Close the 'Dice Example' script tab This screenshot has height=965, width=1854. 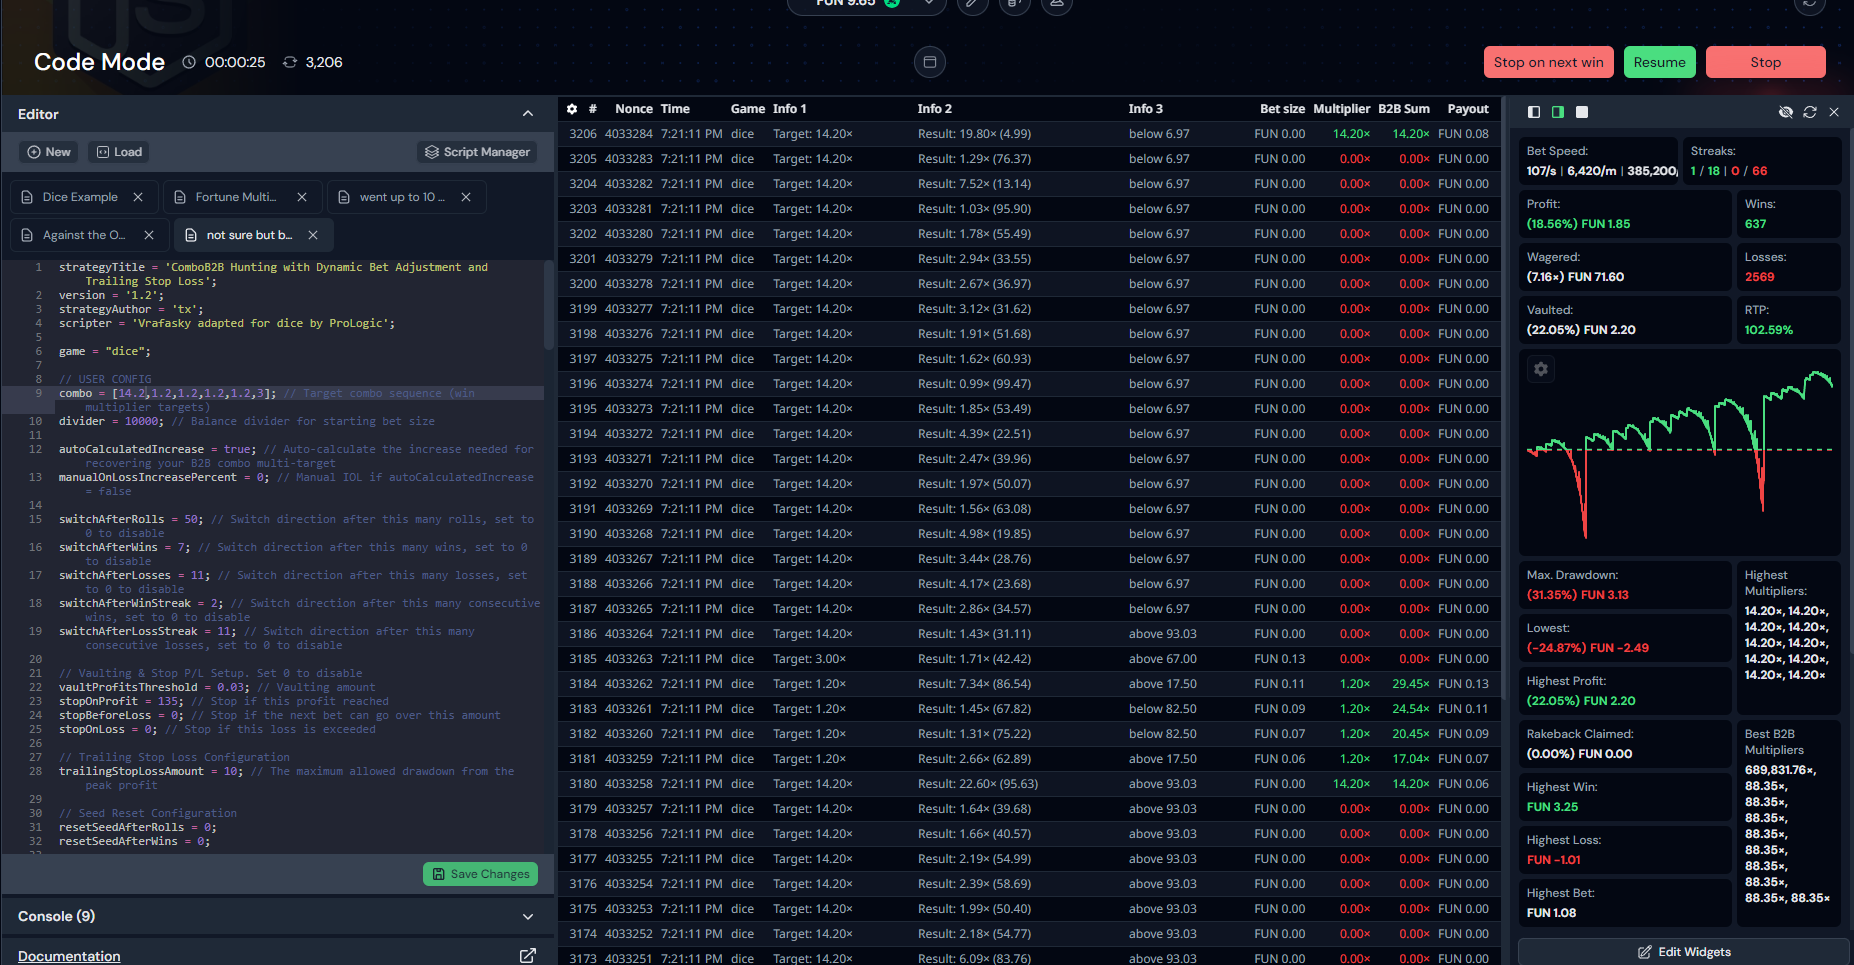click(x=138, y=197)
